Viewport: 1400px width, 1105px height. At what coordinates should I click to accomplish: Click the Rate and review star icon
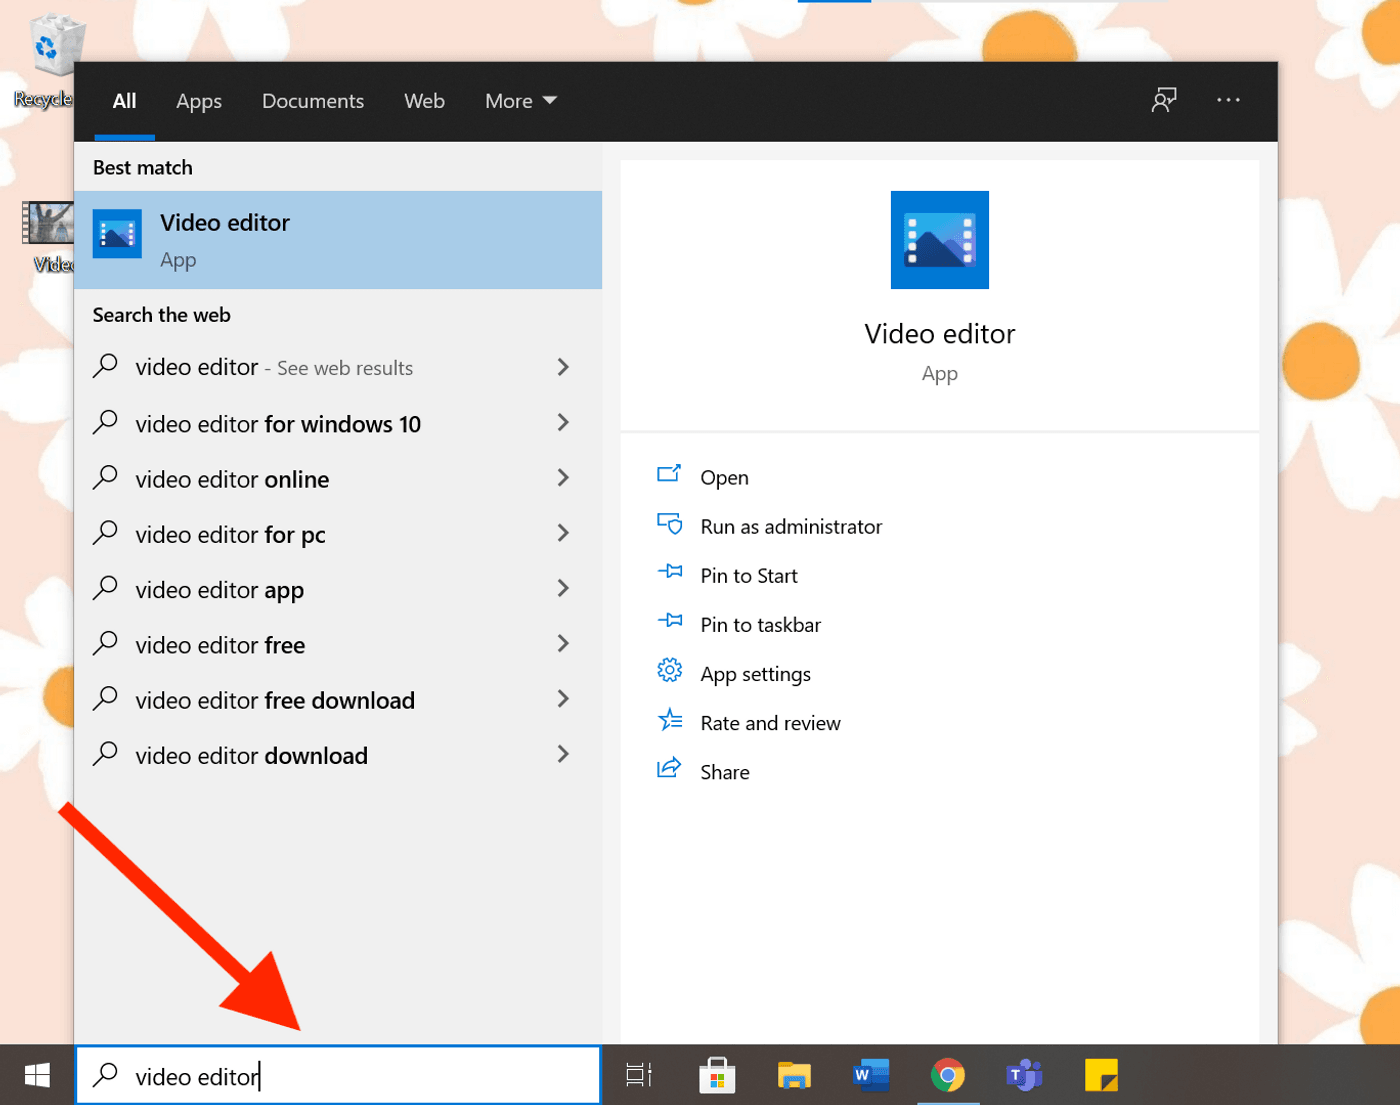point(670,720)
